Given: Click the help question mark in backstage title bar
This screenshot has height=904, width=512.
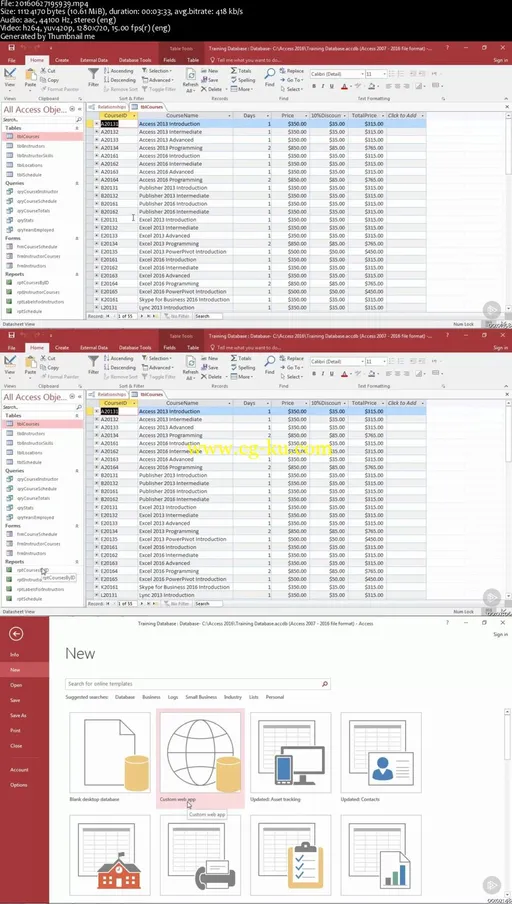Looking at the screenshot, I should (x=448, y=623).
